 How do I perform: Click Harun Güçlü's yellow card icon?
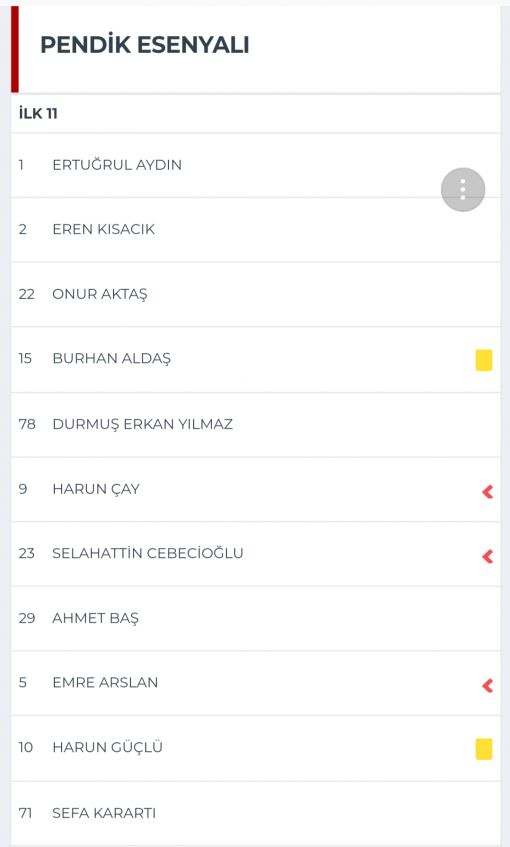484,749
